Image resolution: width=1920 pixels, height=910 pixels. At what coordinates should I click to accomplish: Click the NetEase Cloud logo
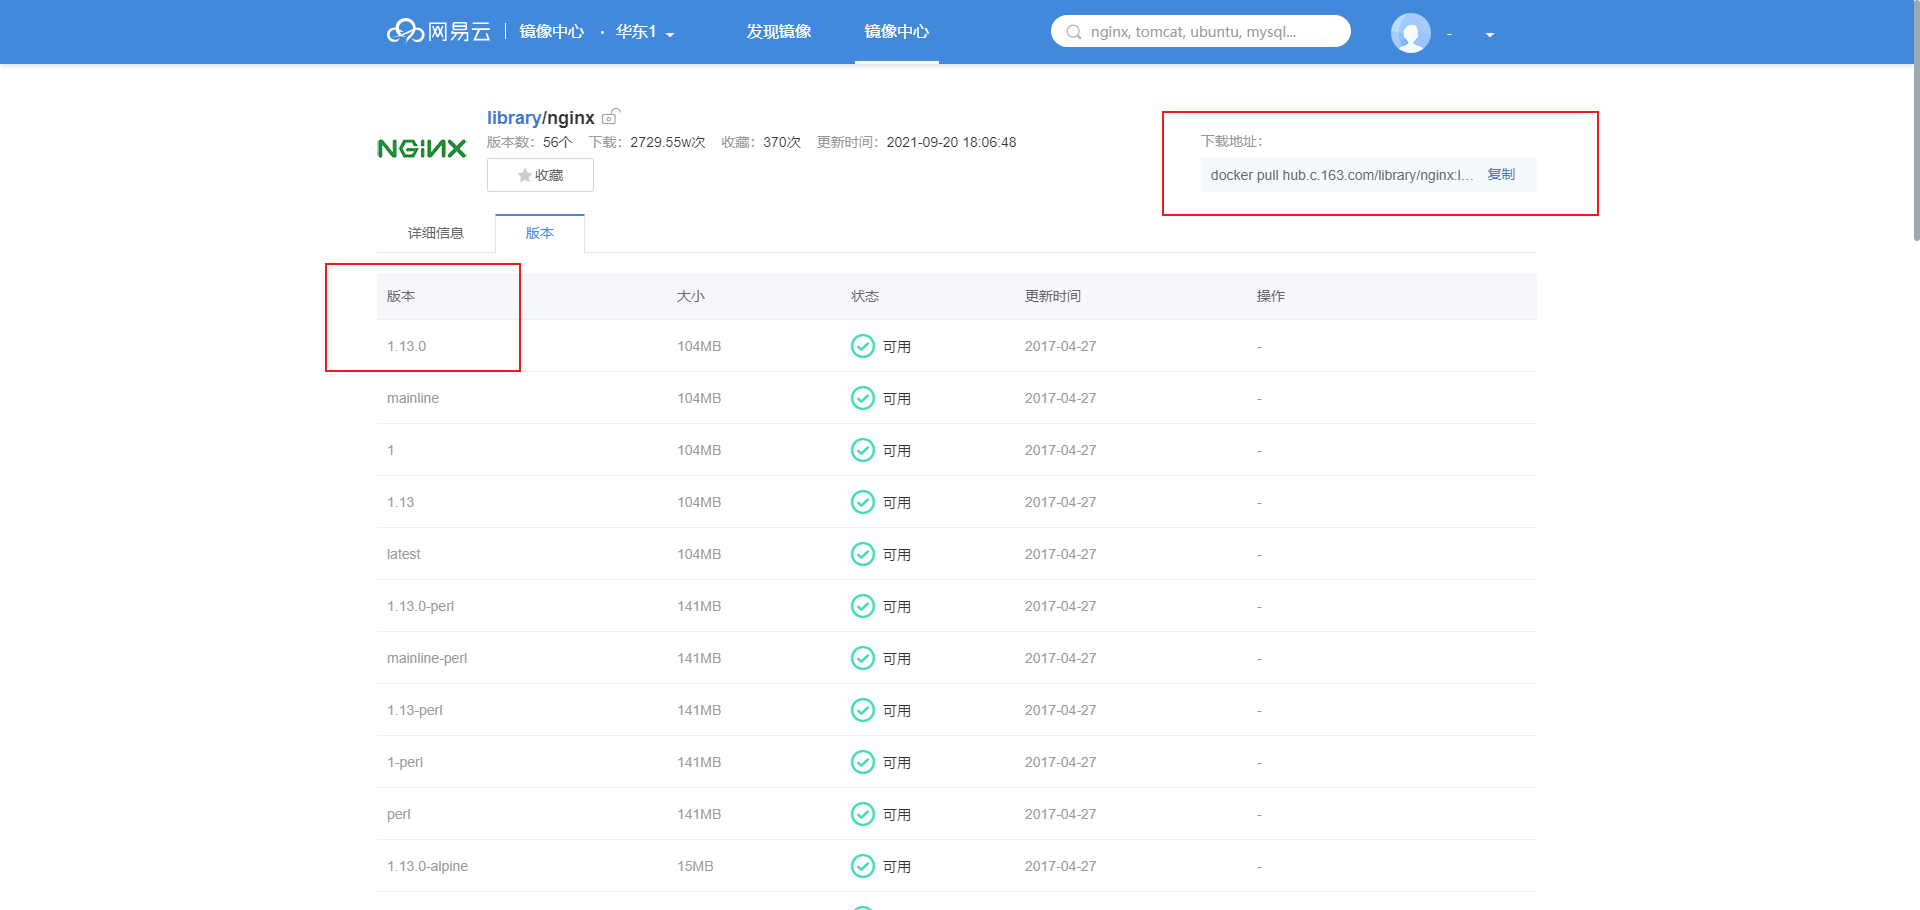[x=439, y=32]
